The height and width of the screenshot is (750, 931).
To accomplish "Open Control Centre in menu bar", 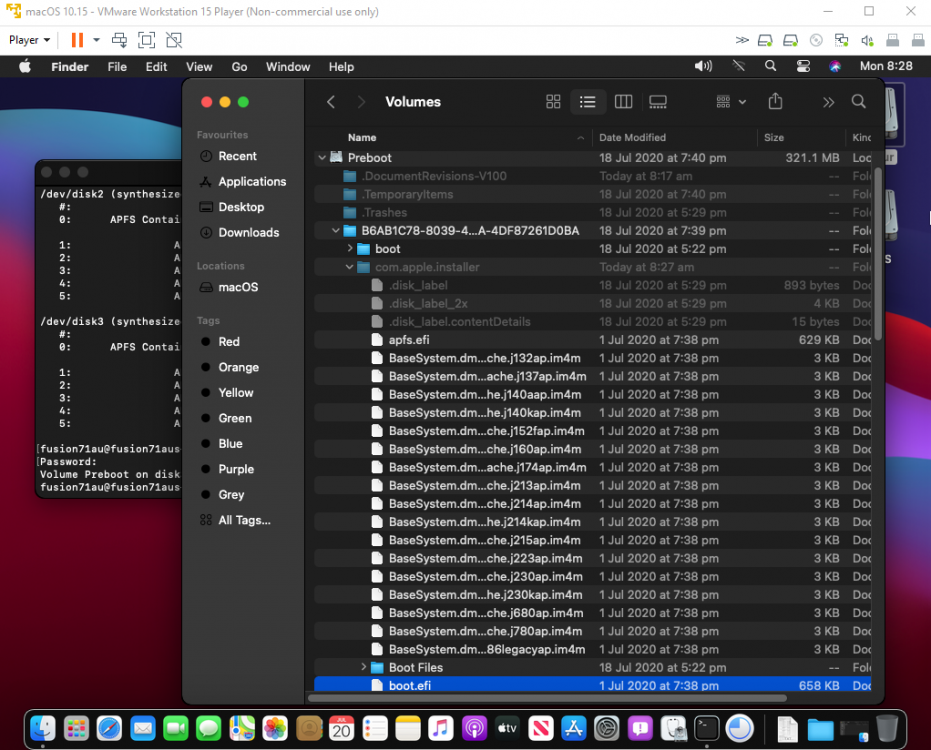I will [x=803, y=66].
